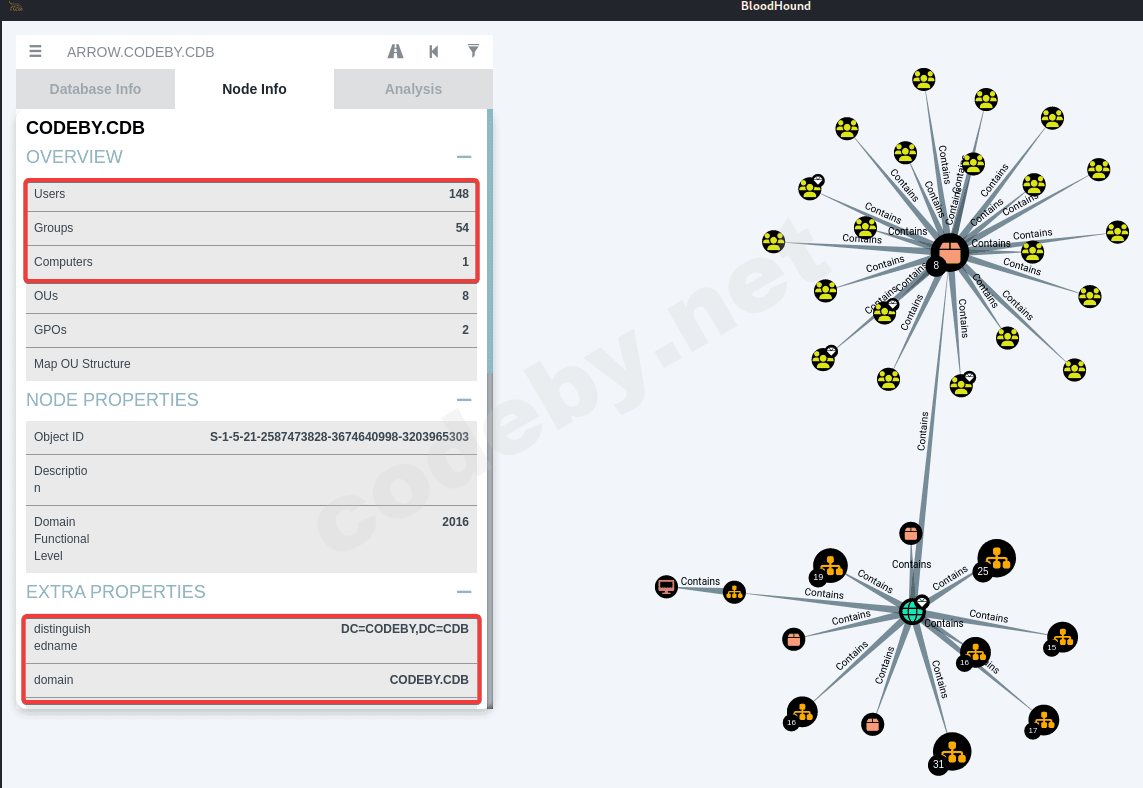Click the back (previous graph) icon
1143x788 pixels.
(434, 51)
